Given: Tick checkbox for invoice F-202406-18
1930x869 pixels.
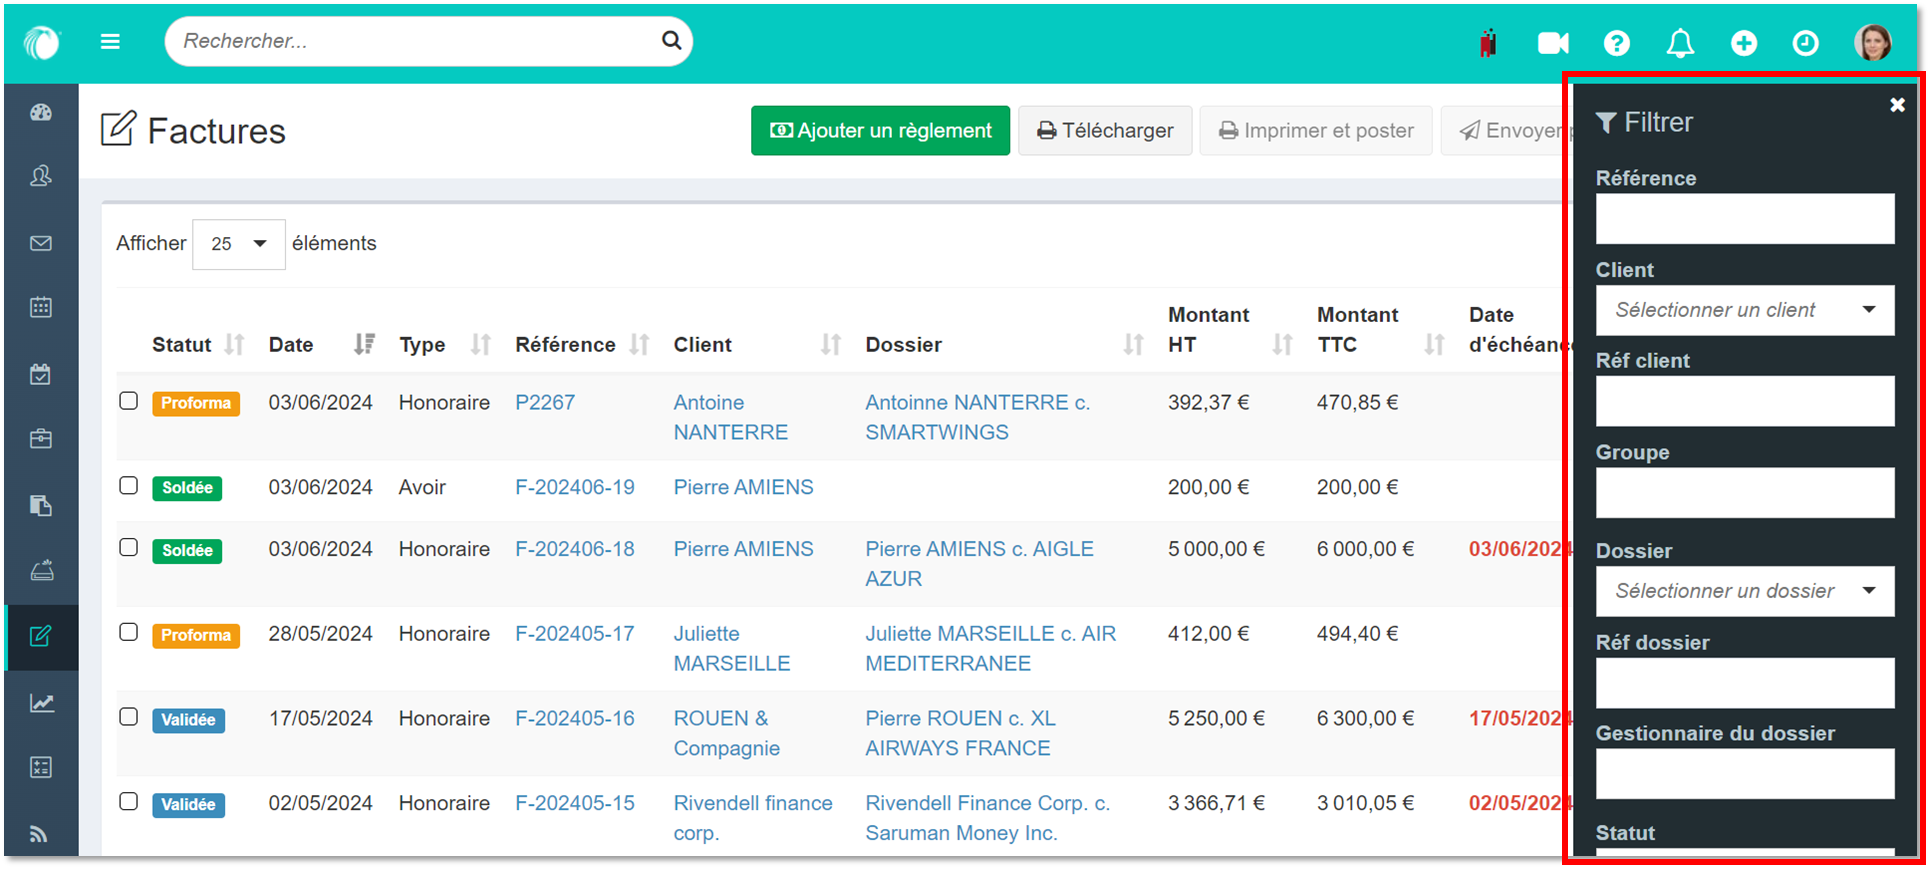Looking at the screenshot, I should [x=129, y=547].
